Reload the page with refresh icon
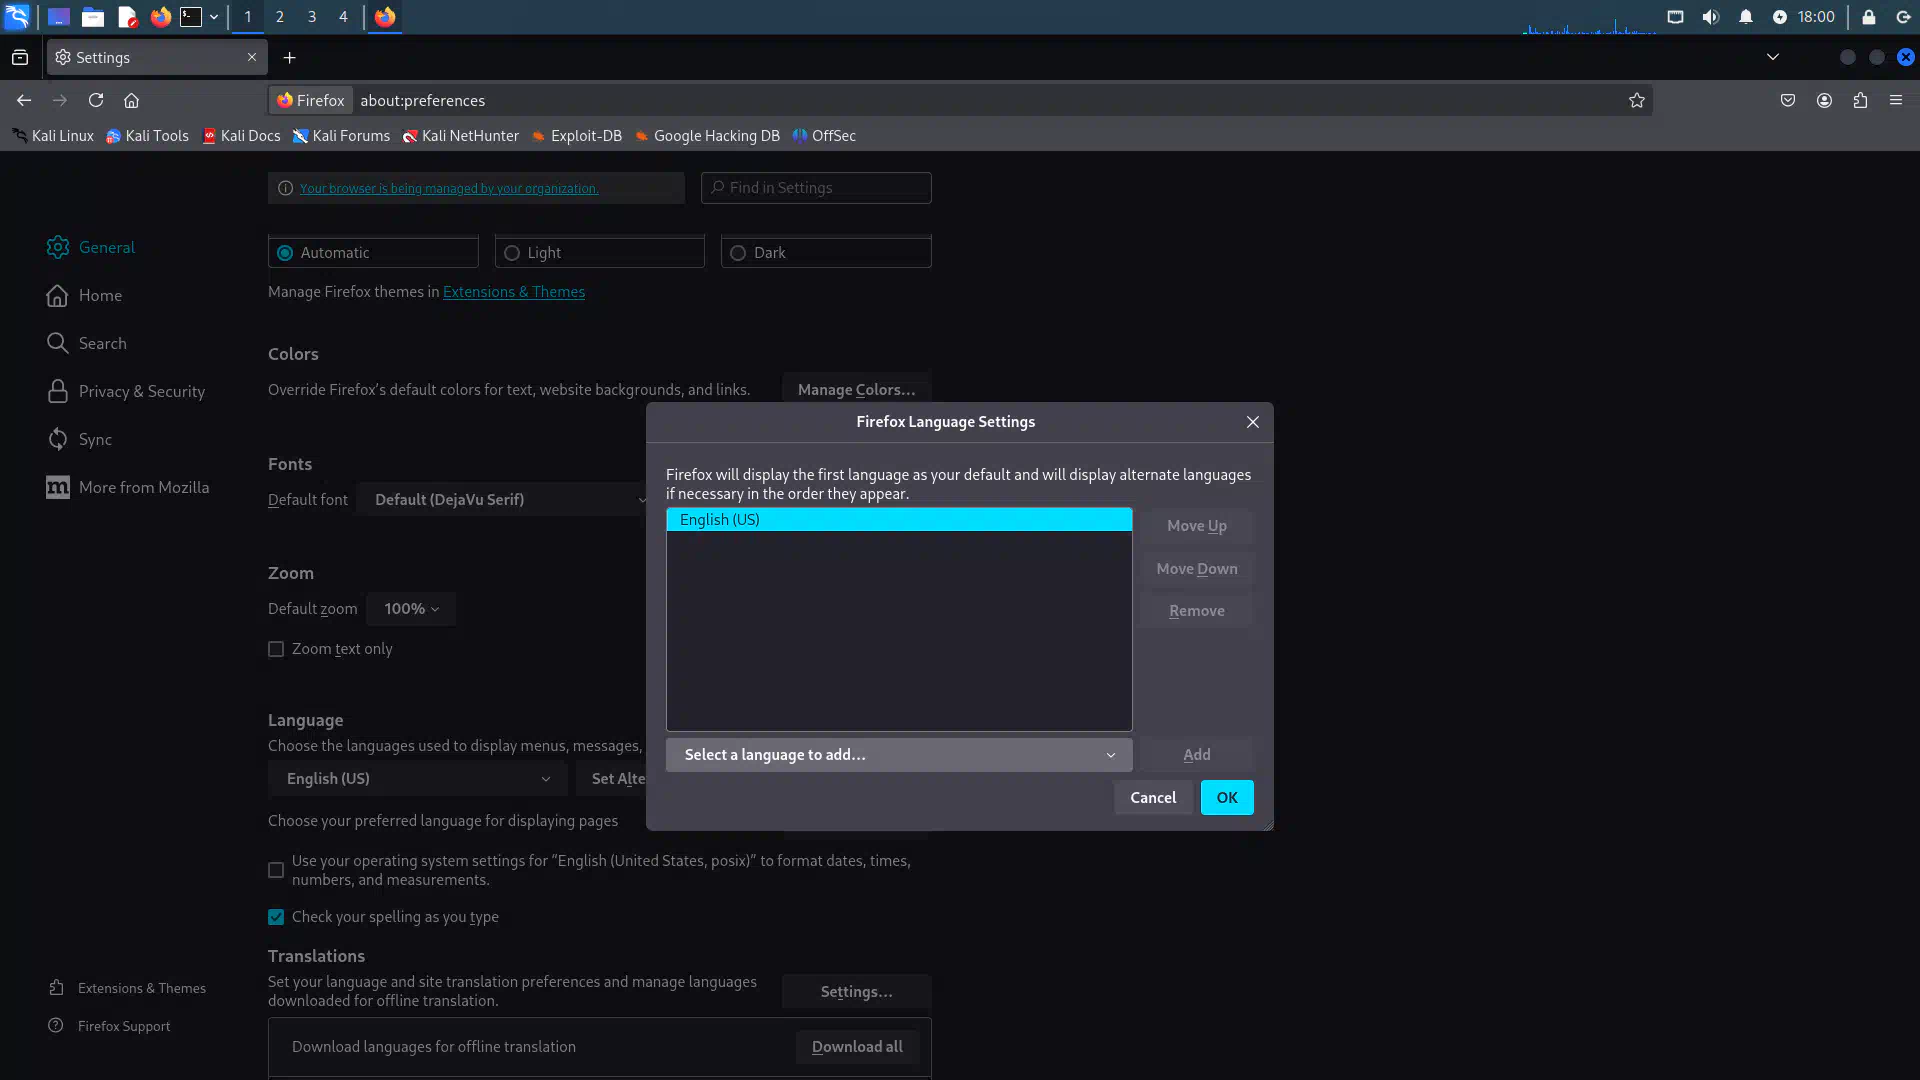The height and width of the screenshot is (1080, 1920). 96,100
